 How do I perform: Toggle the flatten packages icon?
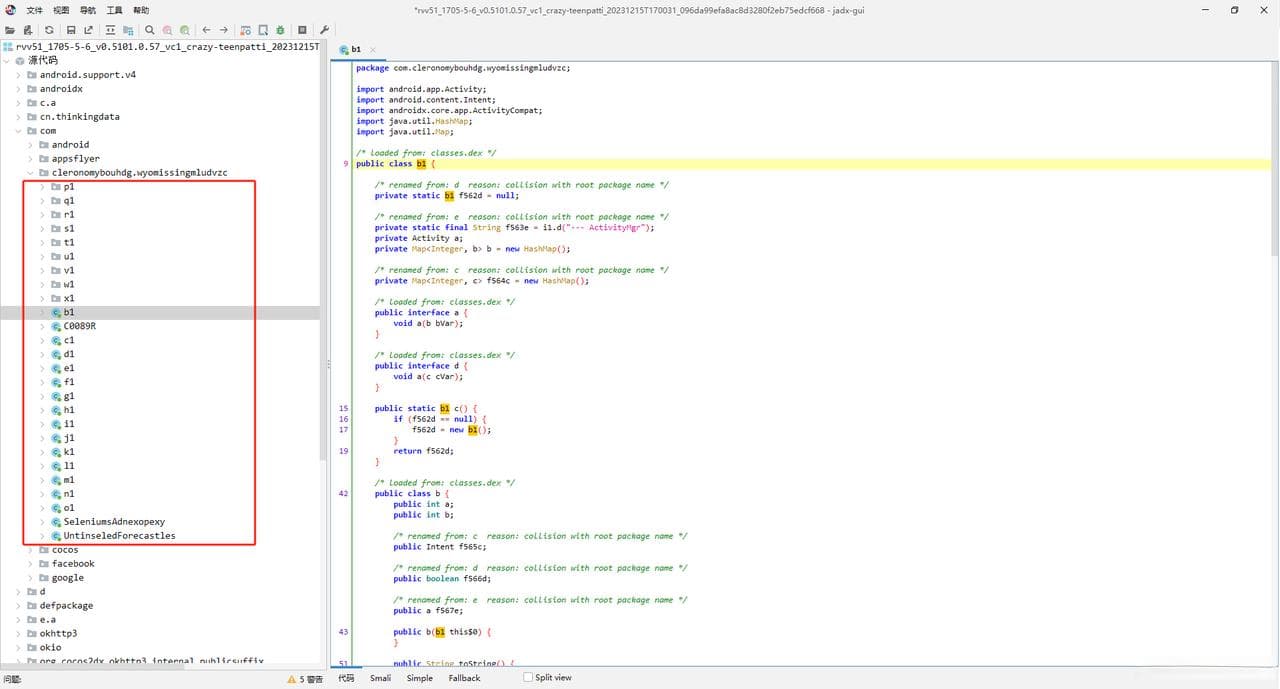[127, 30]
